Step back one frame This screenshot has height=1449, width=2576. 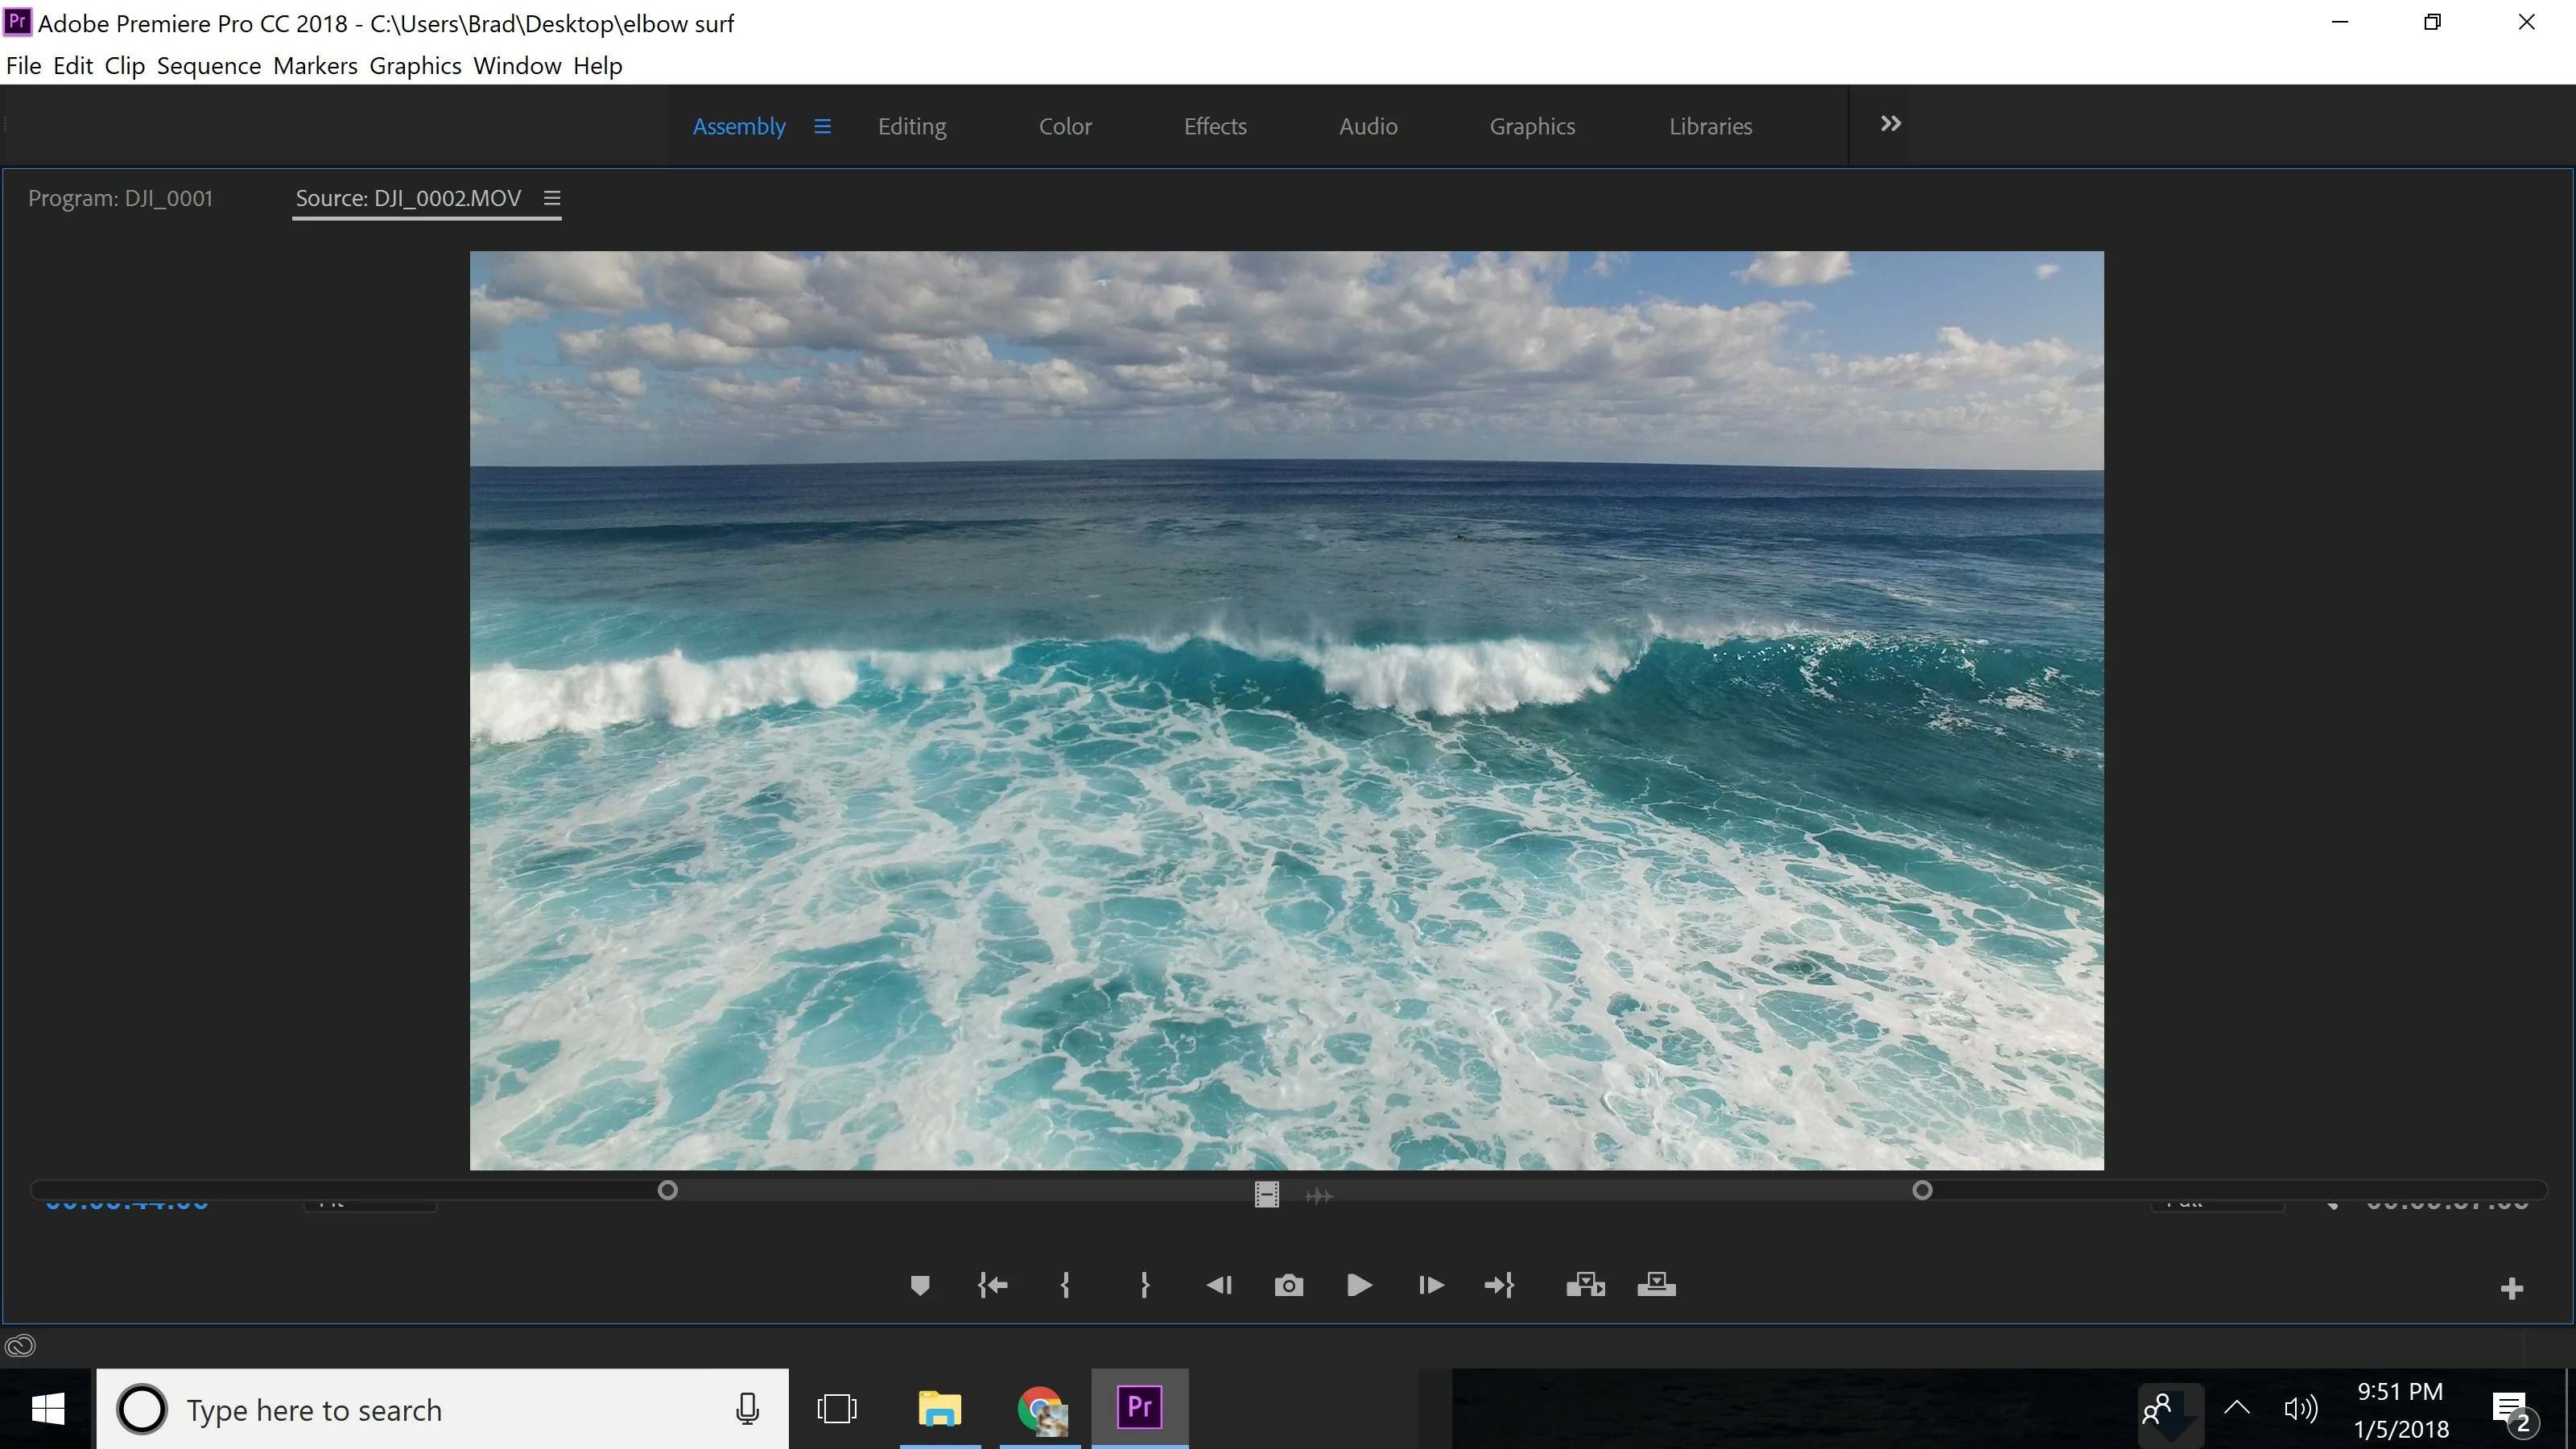(x=1219, y=1285)
